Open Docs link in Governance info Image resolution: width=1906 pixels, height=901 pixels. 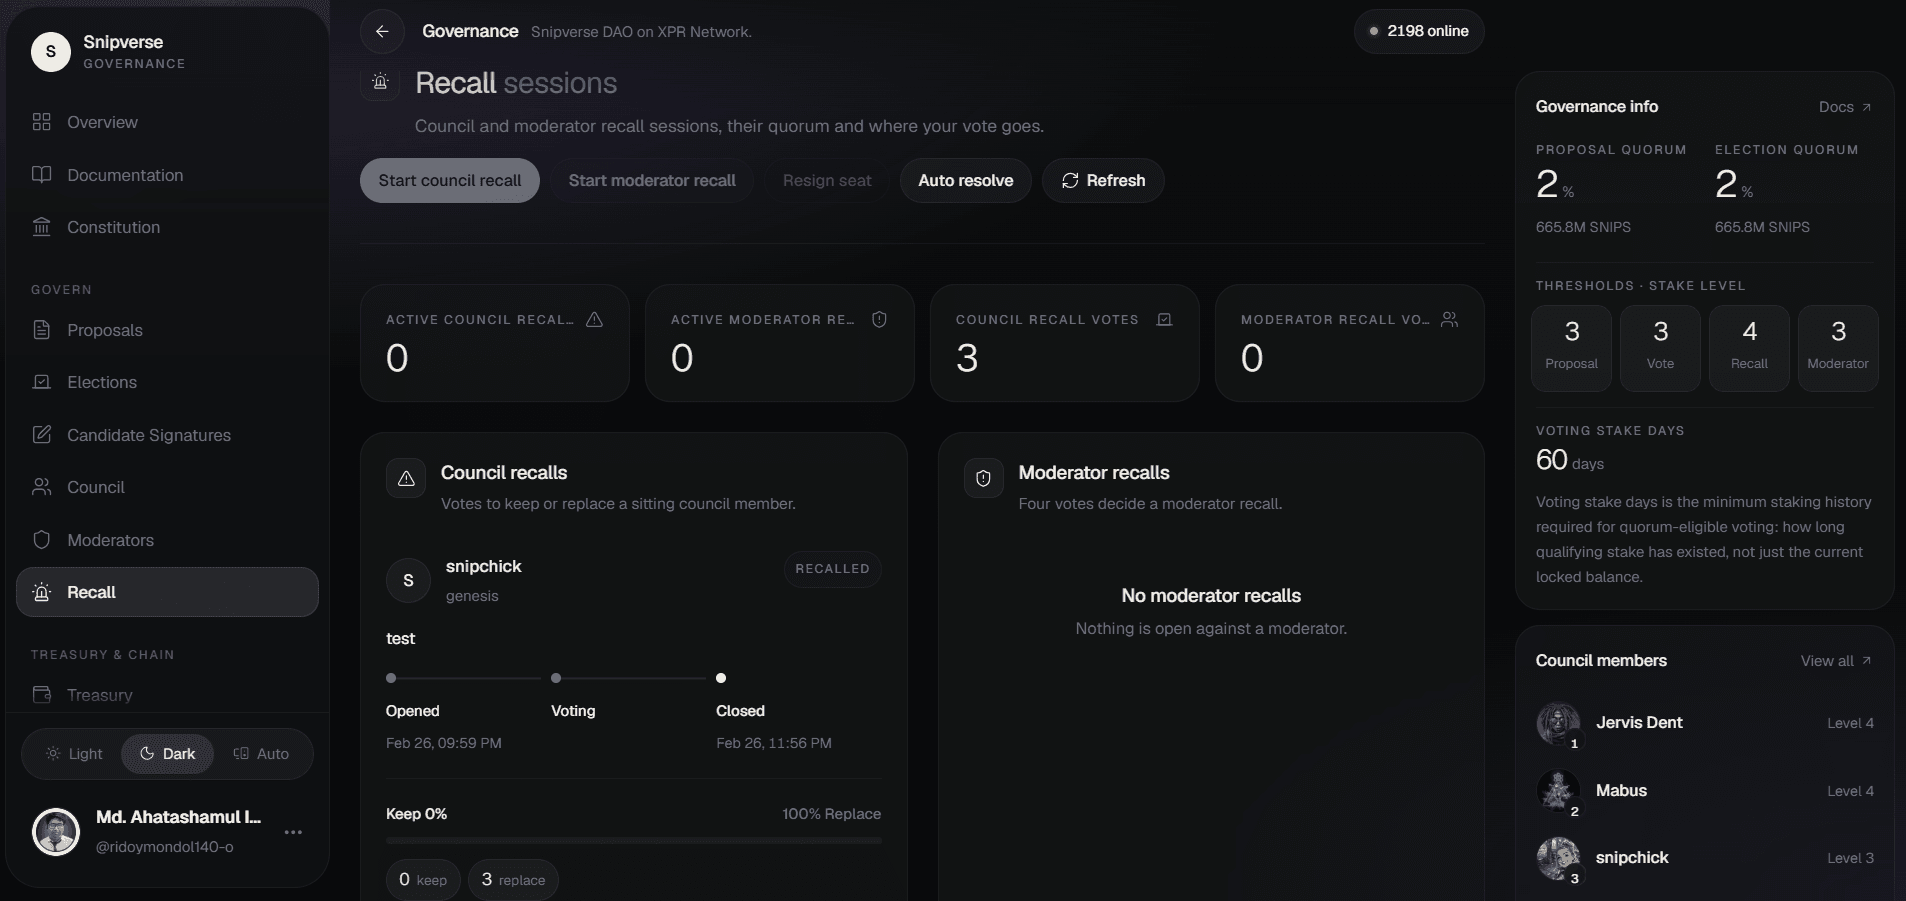pyautogui.click(x=1845, y=107)
